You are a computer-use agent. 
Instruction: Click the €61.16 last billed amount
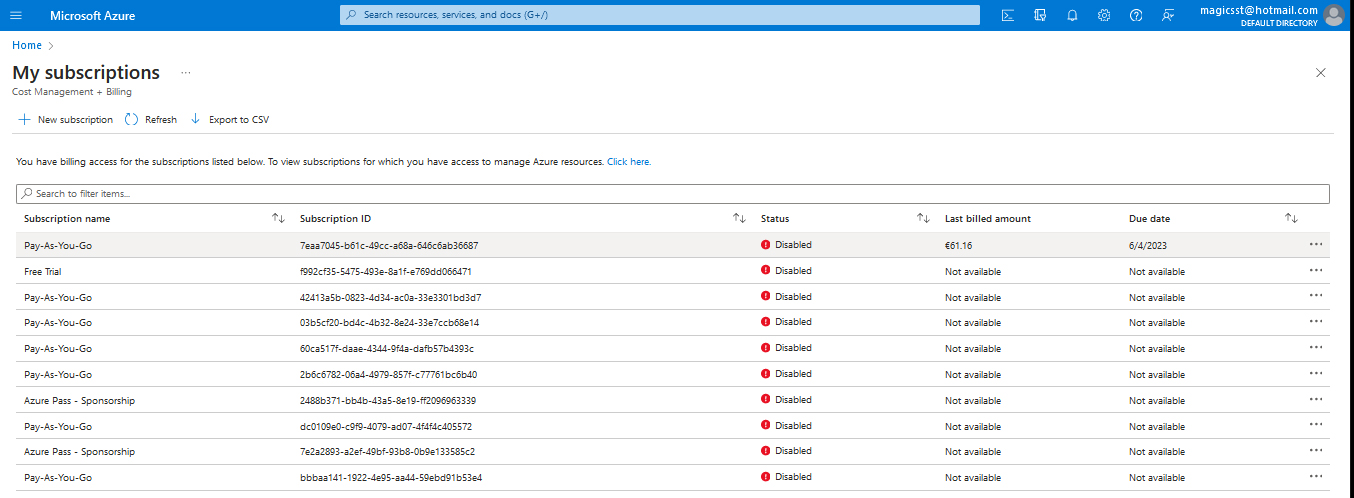pos(959,245)
